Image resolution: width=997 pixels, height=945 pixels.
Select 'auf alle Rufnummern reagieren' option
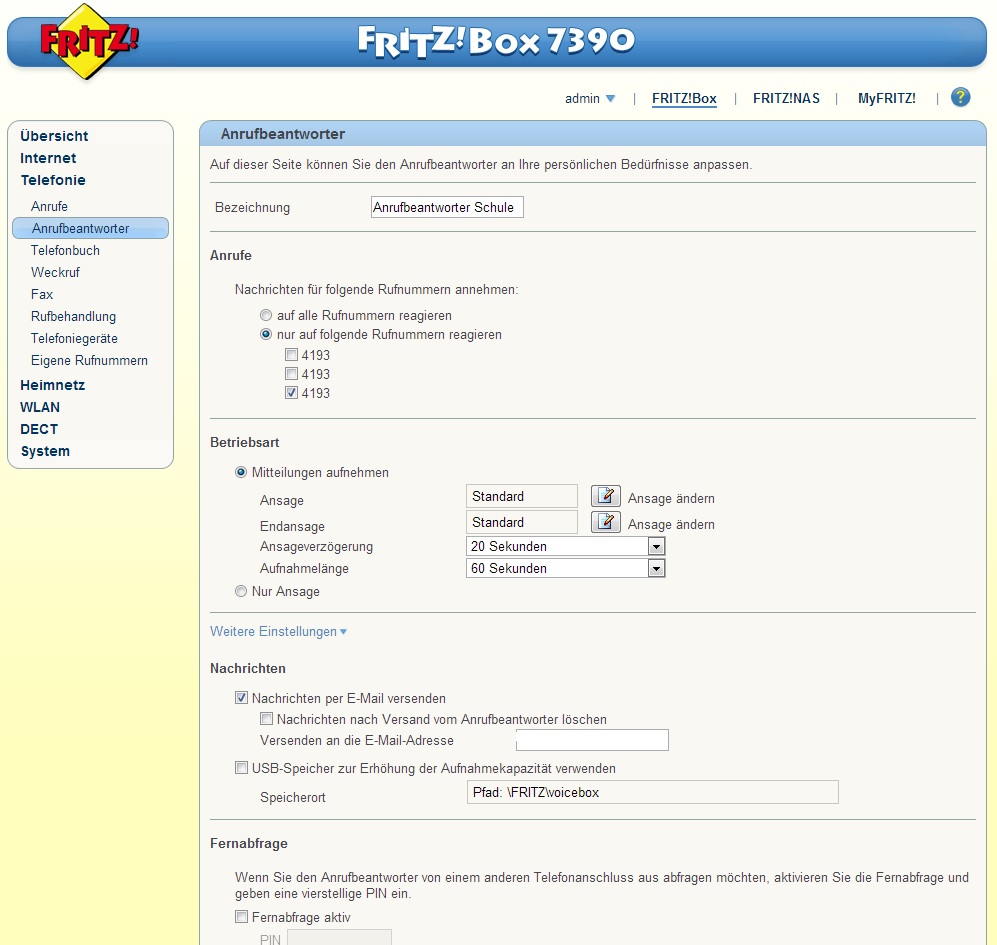click(266, 315)
